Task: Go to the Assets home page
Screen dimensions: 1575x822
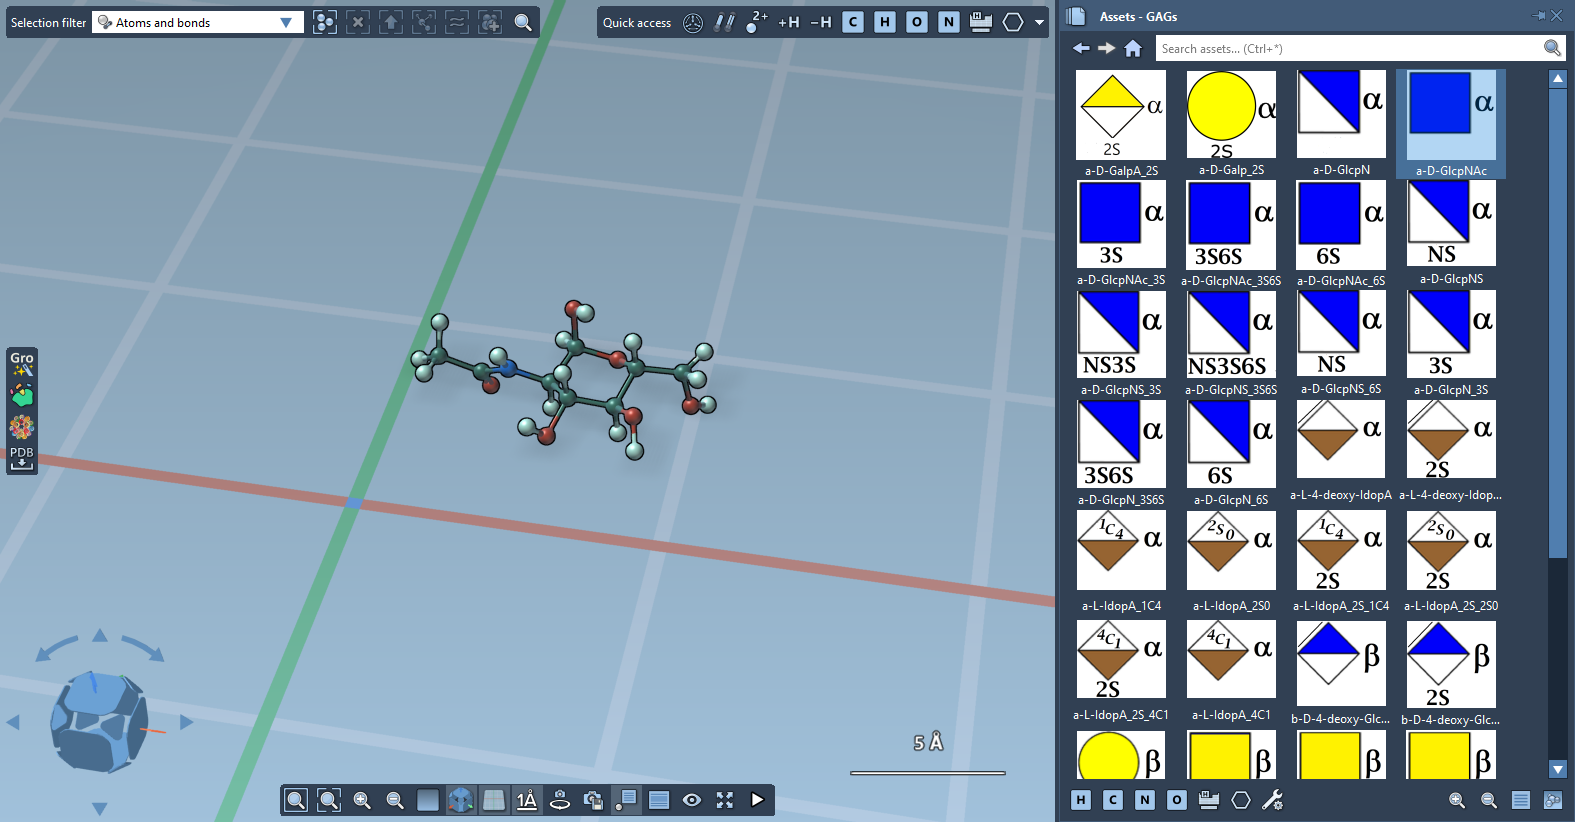Action: point(1133,48)
